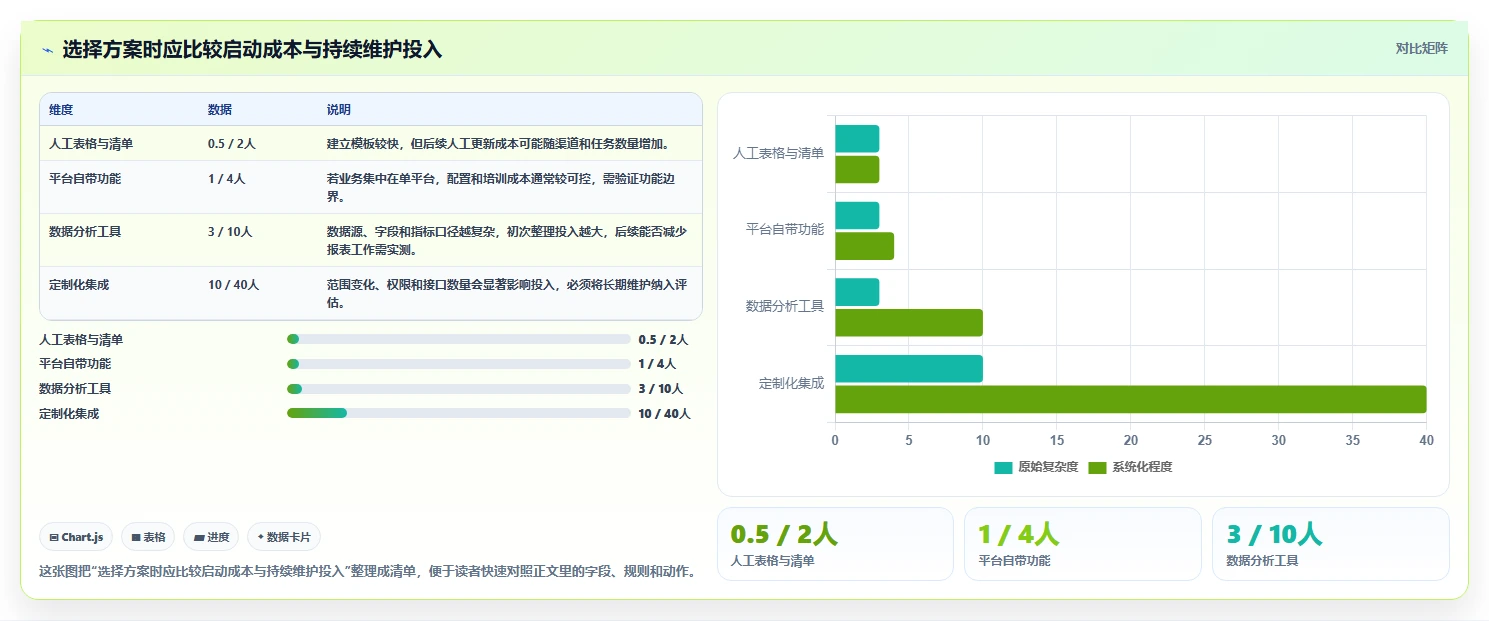Click progress list label 平台自带功能

[75, 364]
